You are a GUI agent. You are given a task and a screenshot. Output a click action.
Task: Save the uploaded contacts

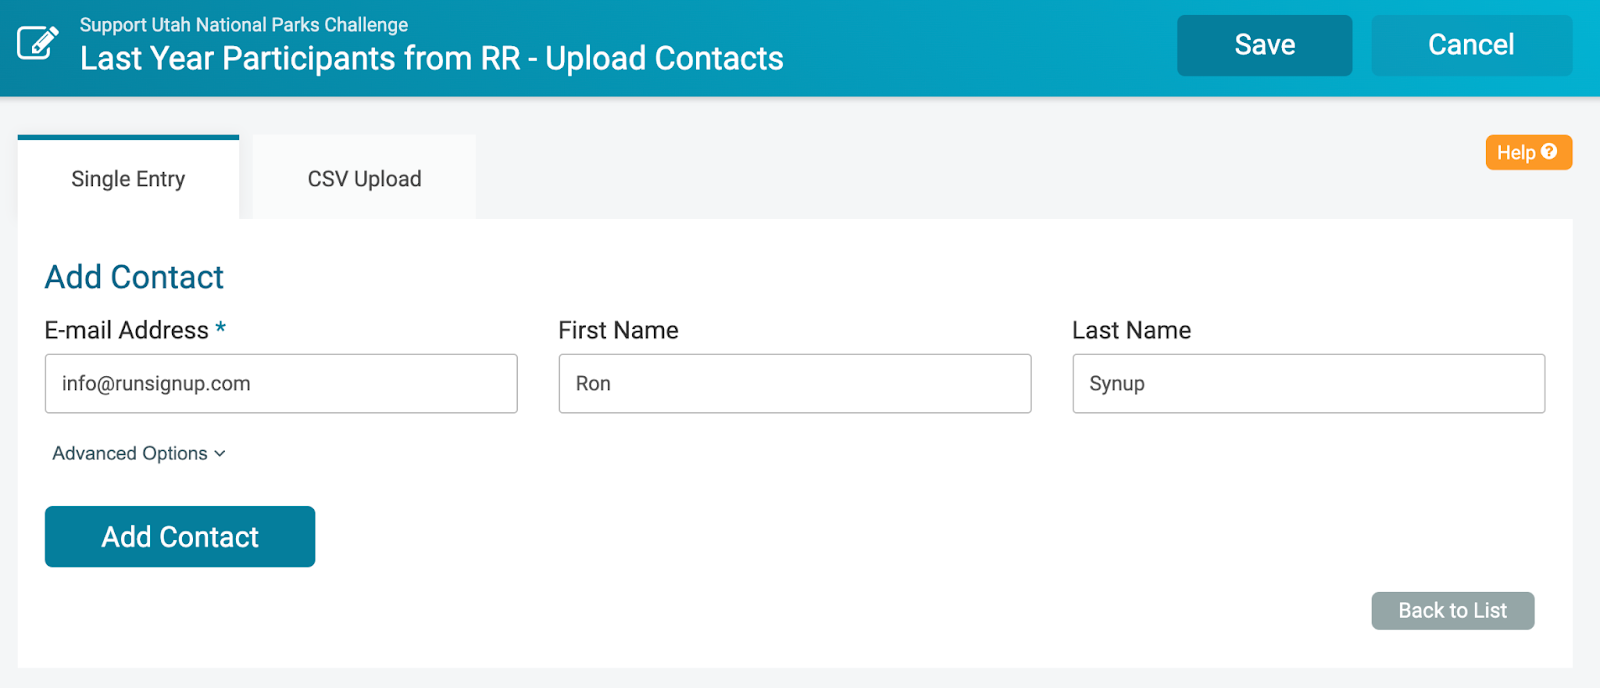(x=1264, y=45)
